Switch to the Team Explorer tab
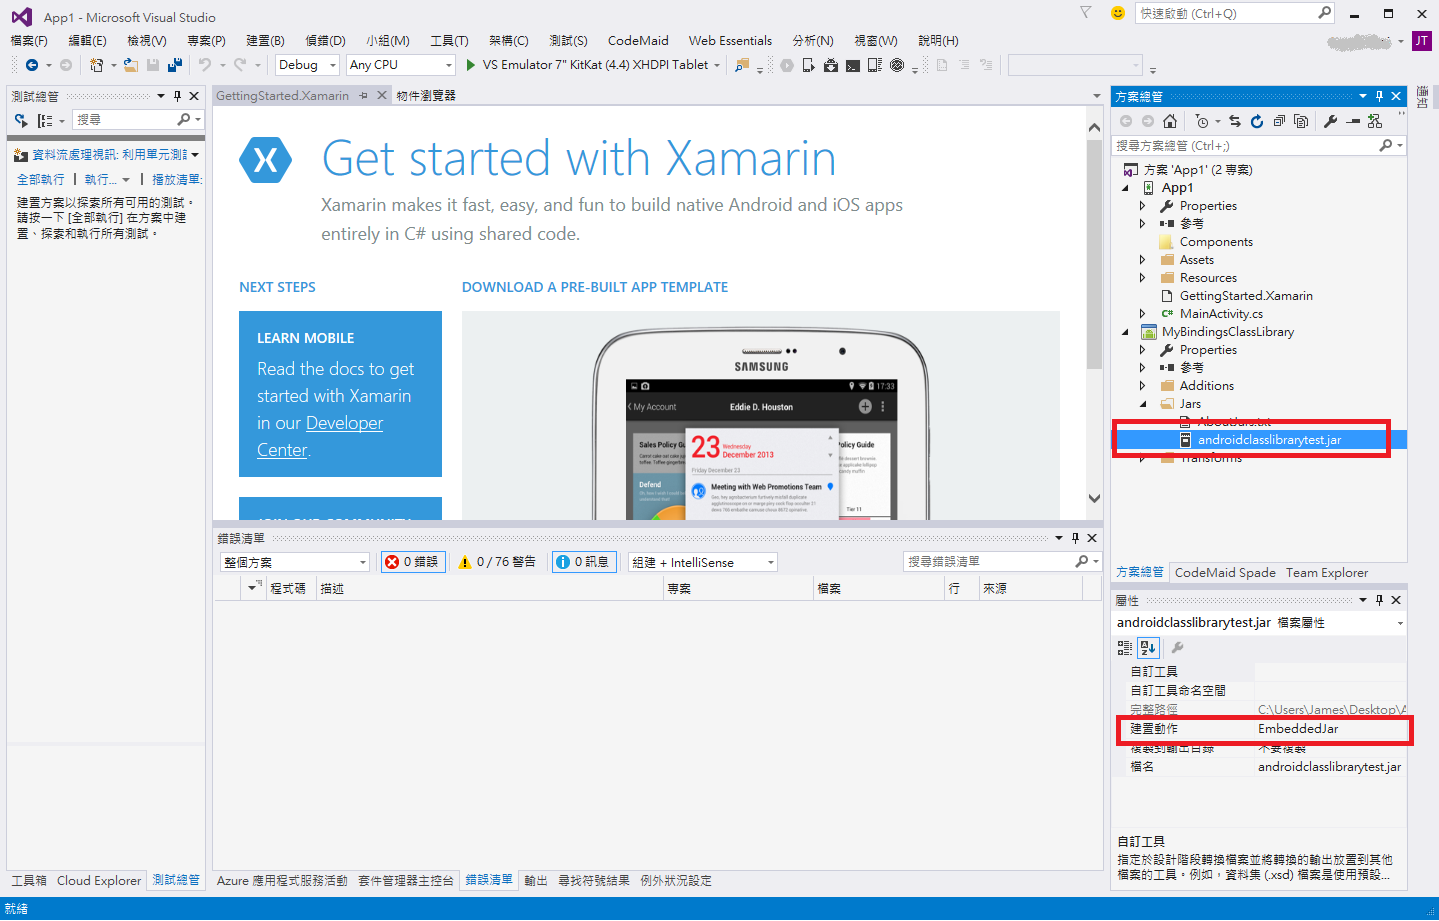The image size is (1439, 921). click(1327, 573)
